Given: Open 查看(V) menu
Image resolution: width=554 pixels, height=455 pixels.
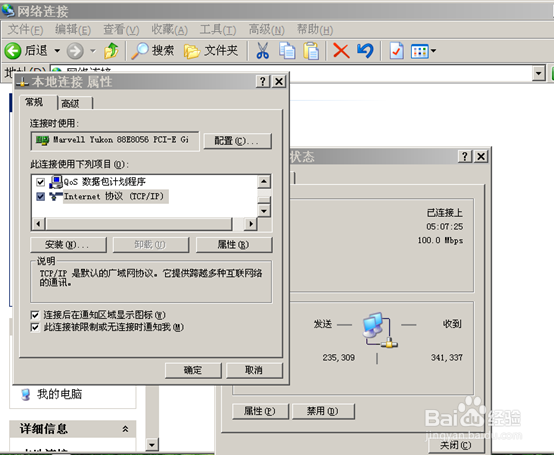Looking at the screenshot, I should [121, 30].
